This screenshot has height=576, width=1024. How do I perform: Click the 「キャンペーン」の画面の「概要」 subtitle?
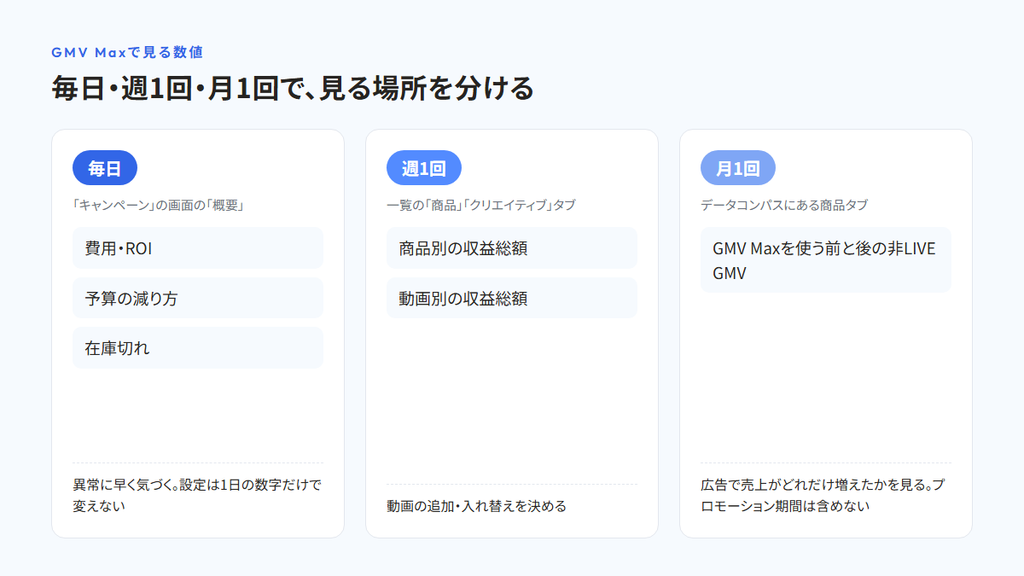[x=159, y=205]
